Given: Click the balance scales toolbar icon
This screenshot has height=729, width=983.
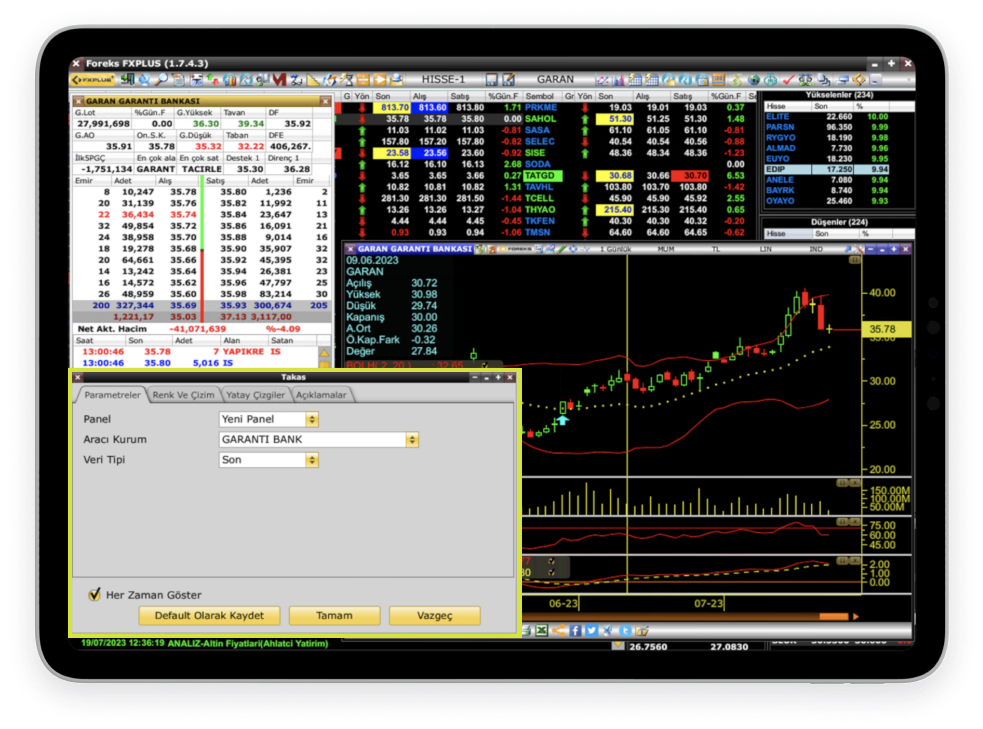Looking at the screenshot, I should click(x=805, y=79).
